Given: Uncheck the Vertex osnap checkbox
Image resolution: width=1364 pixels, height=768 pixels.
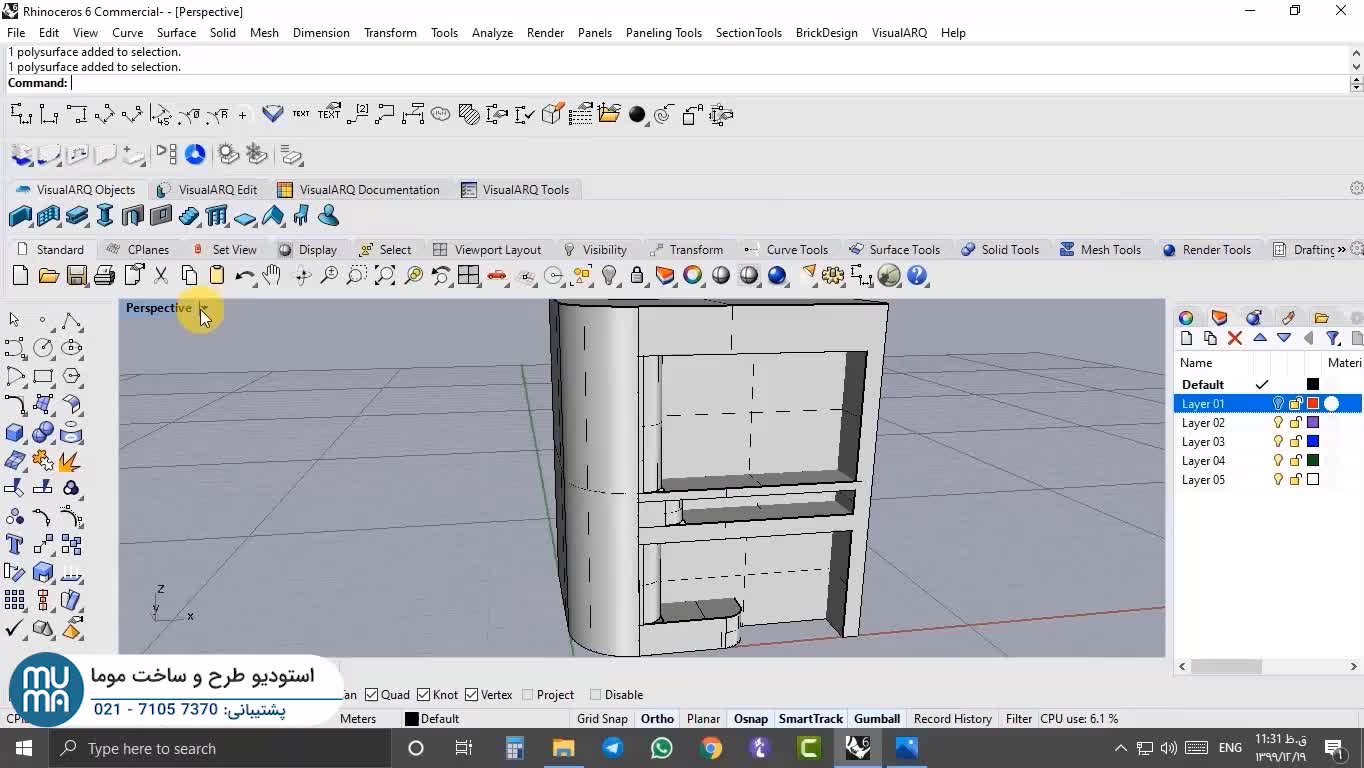Looking at the screenshot, I should pyautogui.click(x=470, y=695).
